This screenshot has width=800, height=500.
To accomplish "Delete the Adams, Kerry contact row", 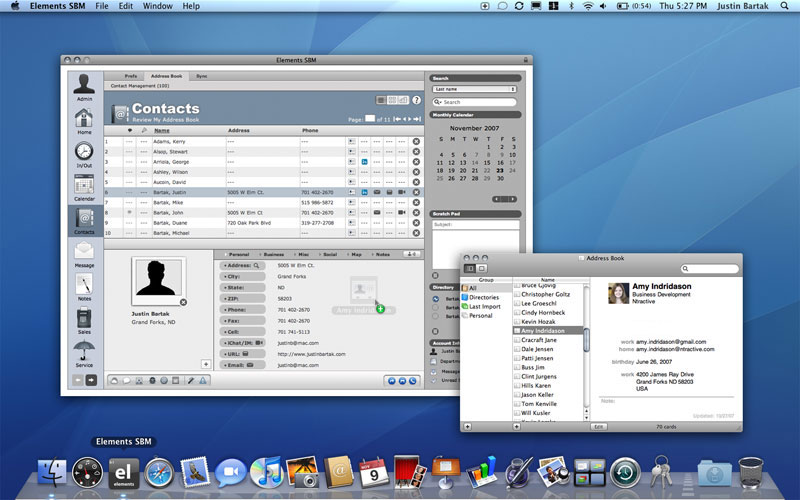I will [416, 142].
